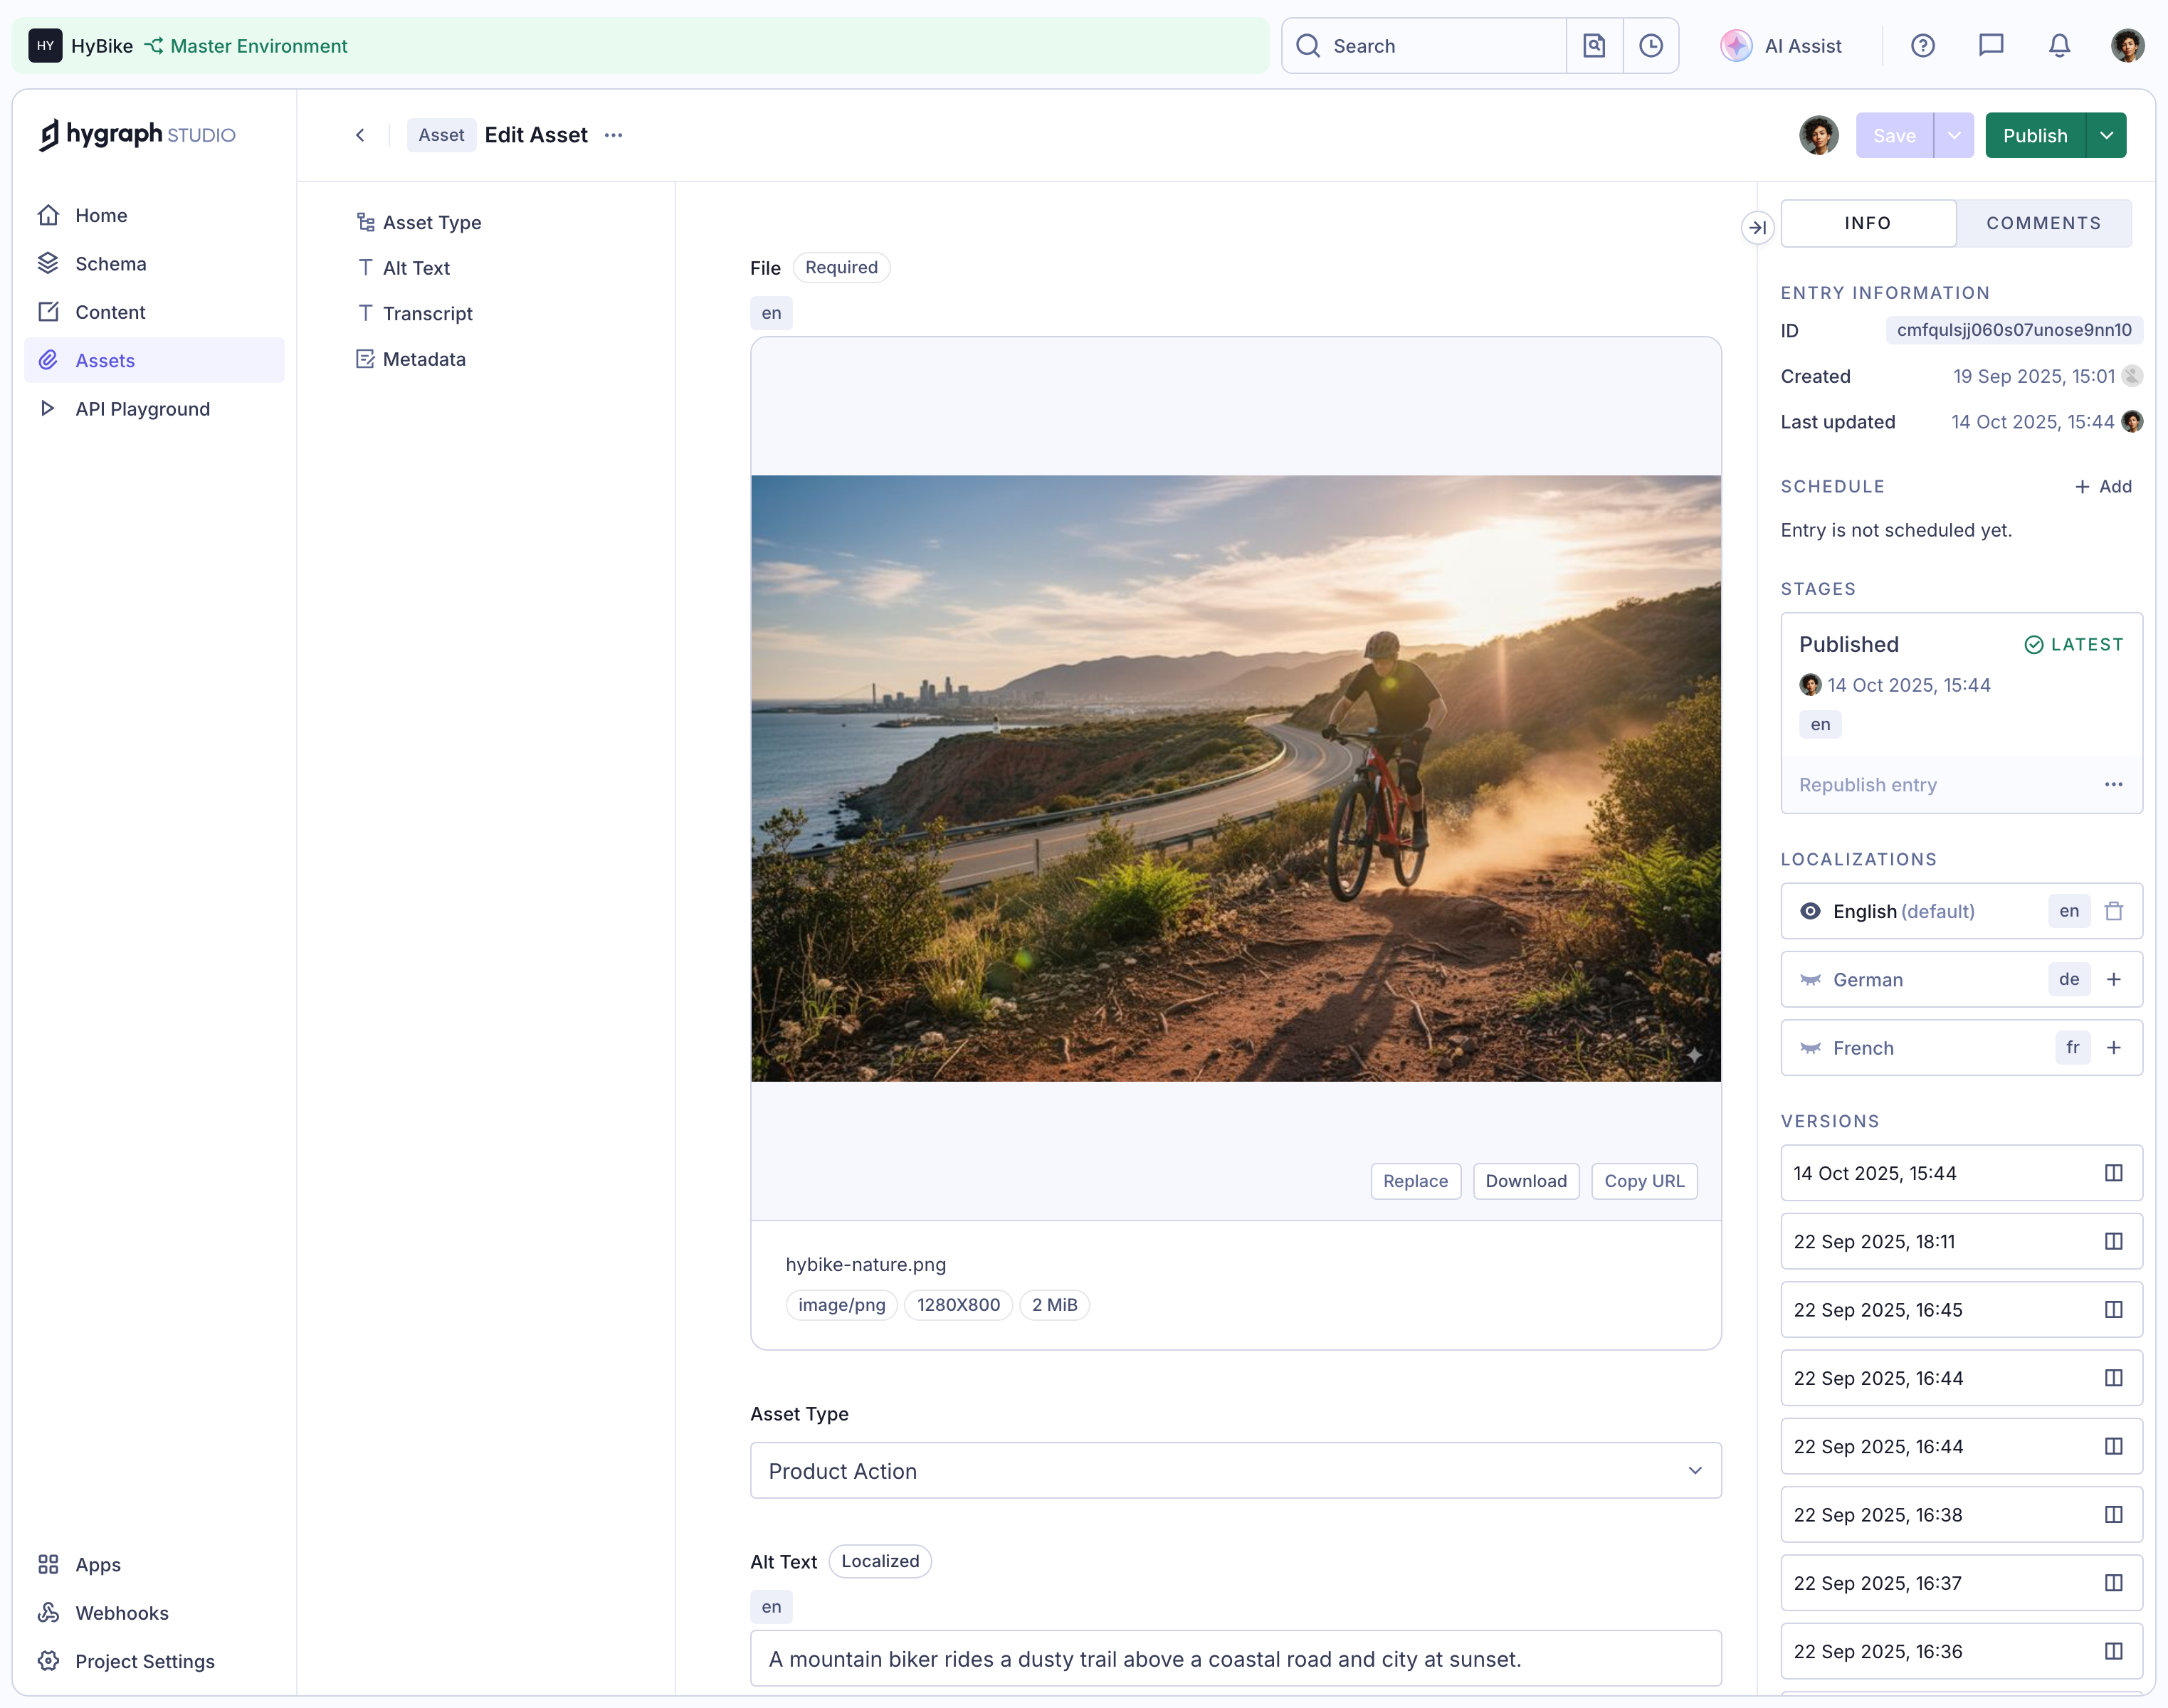Switch to the COMMENTS tab
2168x1708 pixels.
(x=2043, y=223)
